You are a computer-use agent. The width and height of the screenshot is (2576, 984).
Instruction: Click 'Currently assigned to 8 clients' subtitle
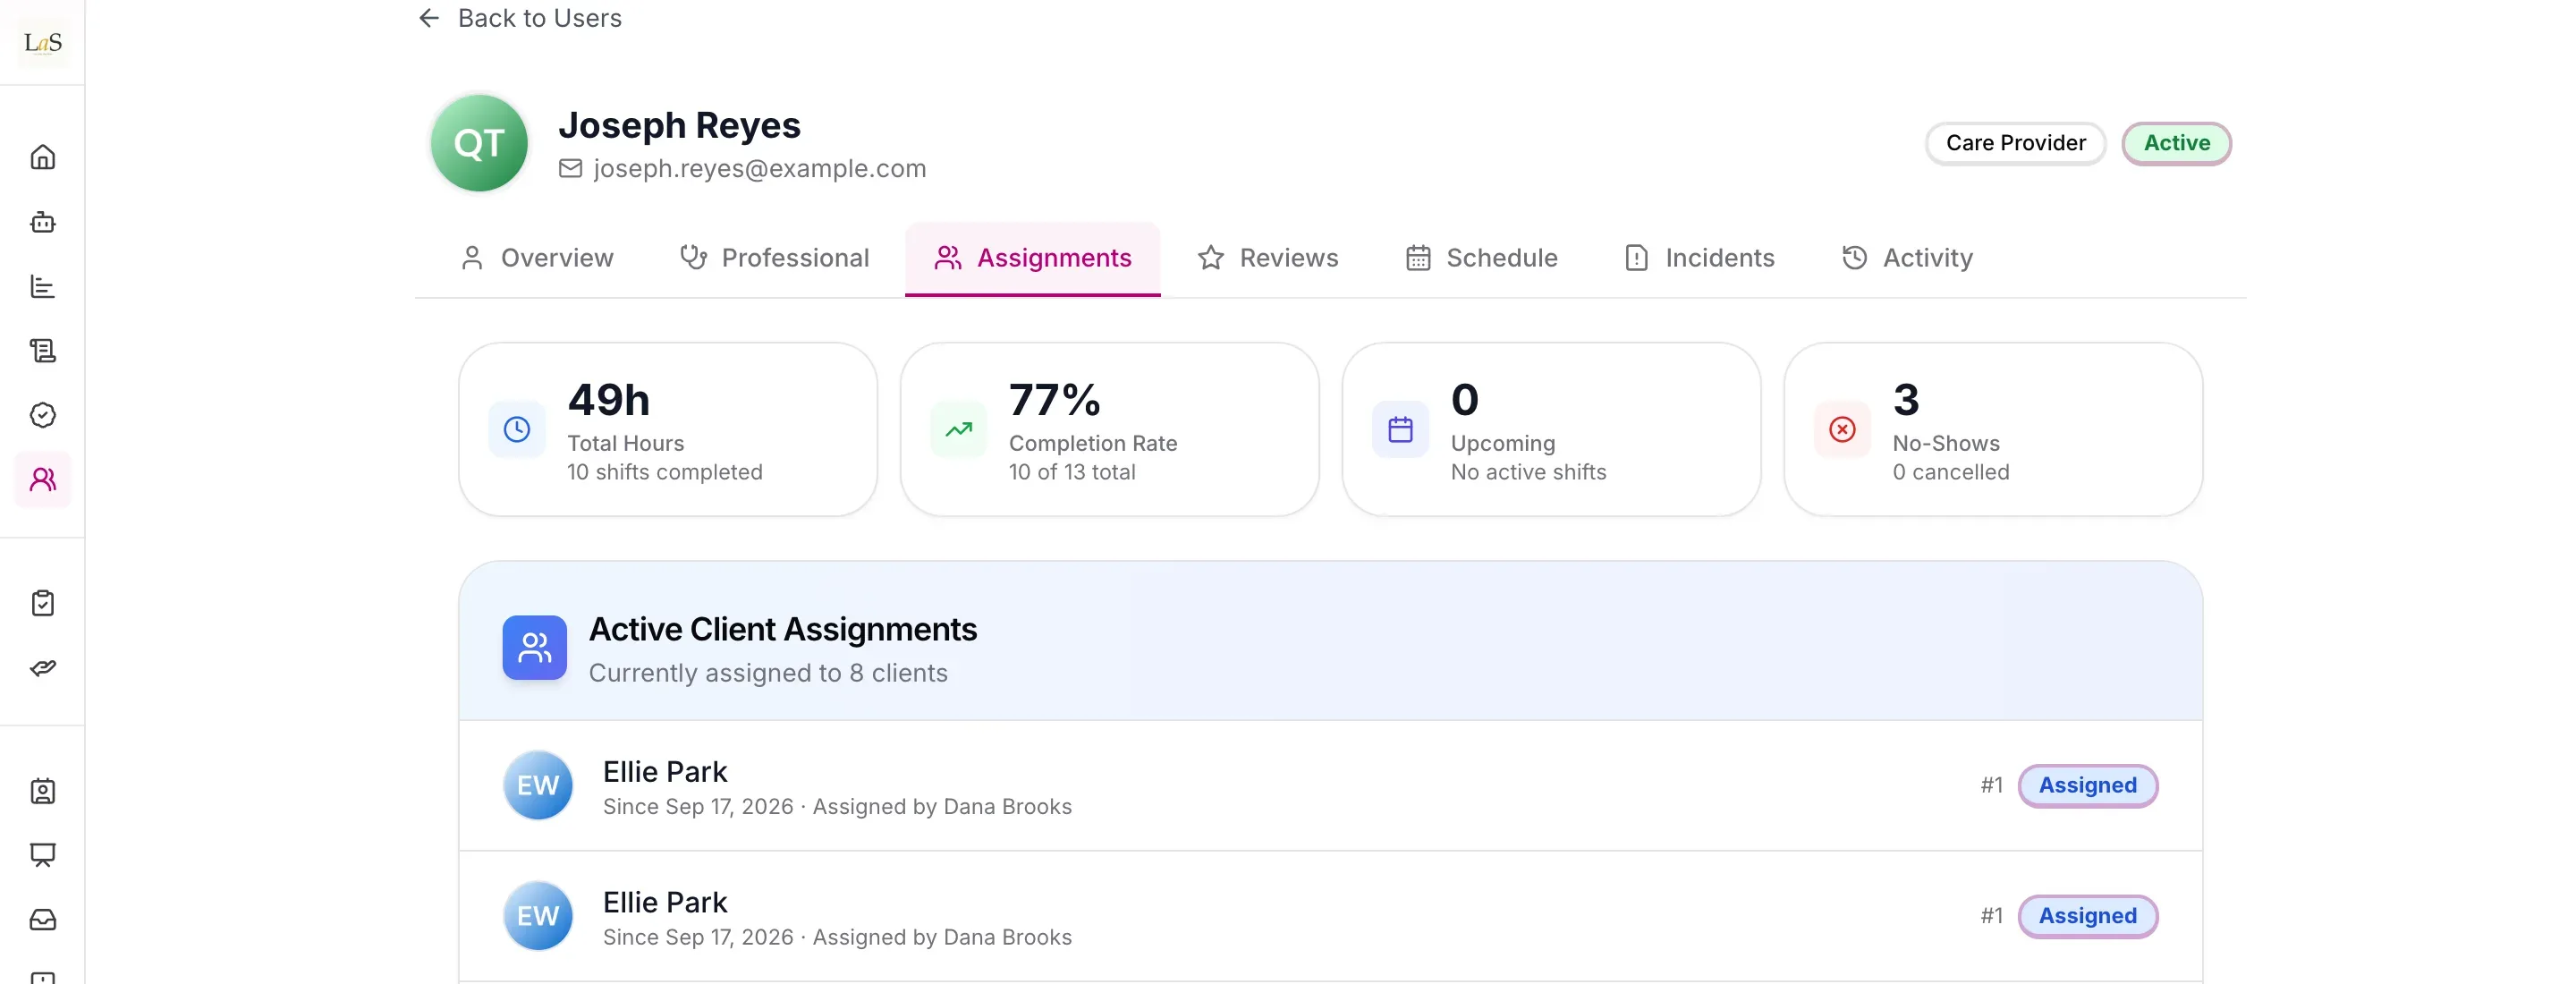tap(768, 673)
